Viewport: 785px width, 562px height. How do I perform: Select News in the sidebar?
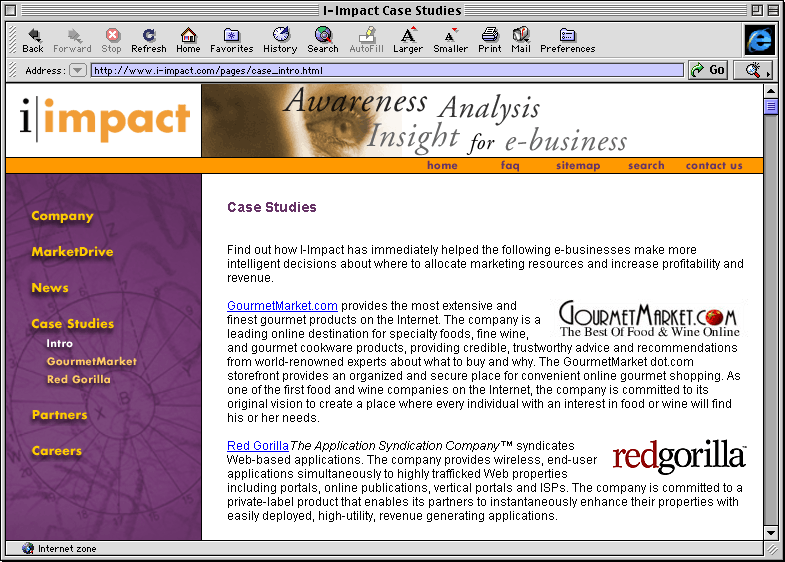50,288
